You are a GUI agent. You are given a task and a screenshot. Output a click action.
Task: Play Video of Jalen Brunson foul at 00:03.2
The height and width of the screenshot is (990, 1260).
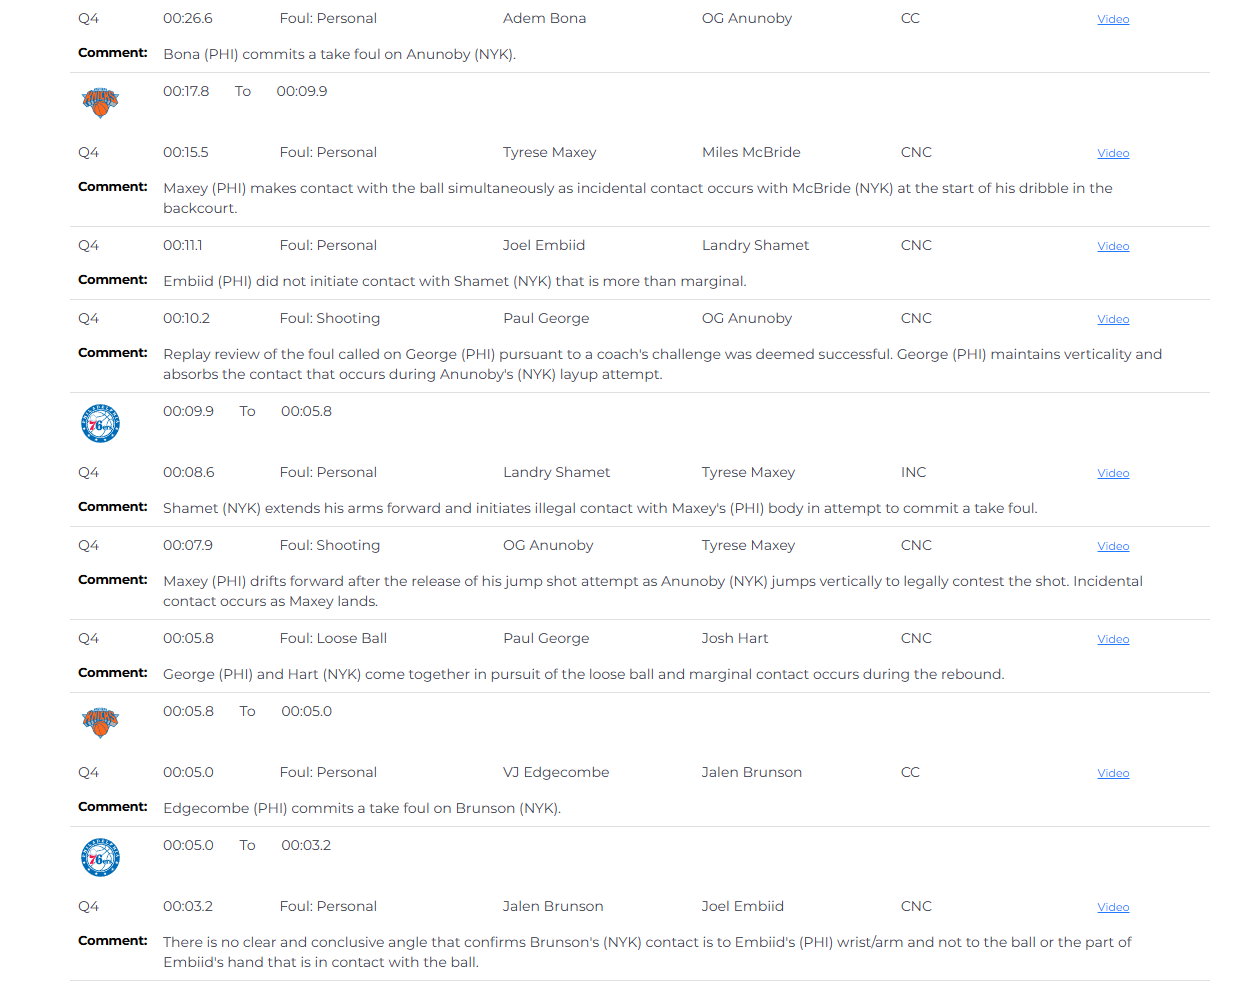(x=1113, y=907)
